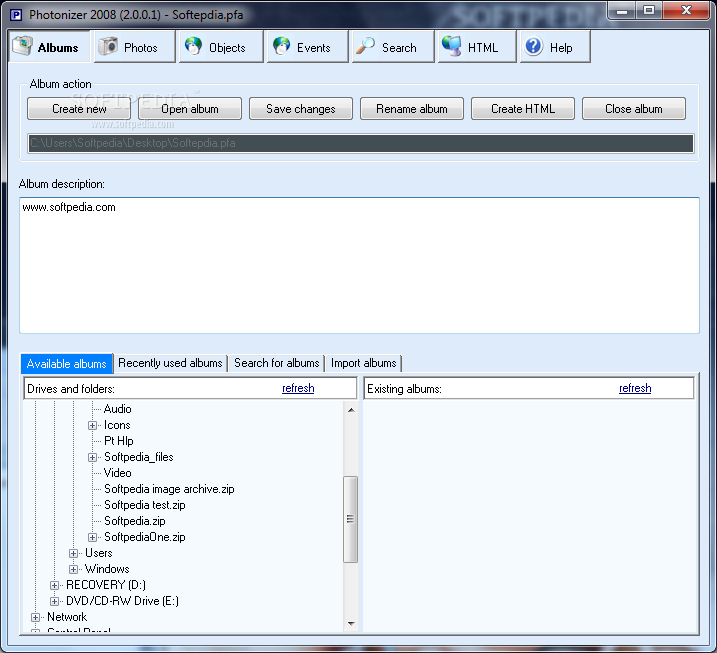Select the Pt Hlp folder
Viewport: 717px width, 653px height.
[118, 441]
